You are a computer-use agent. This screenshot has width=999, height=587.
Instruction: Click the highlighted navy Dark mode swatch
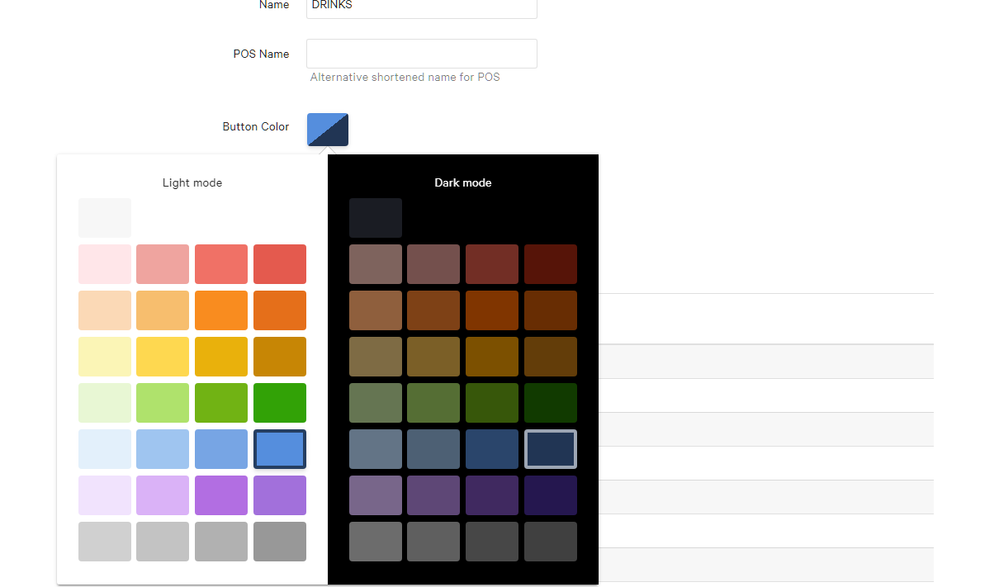click(551, 449)
